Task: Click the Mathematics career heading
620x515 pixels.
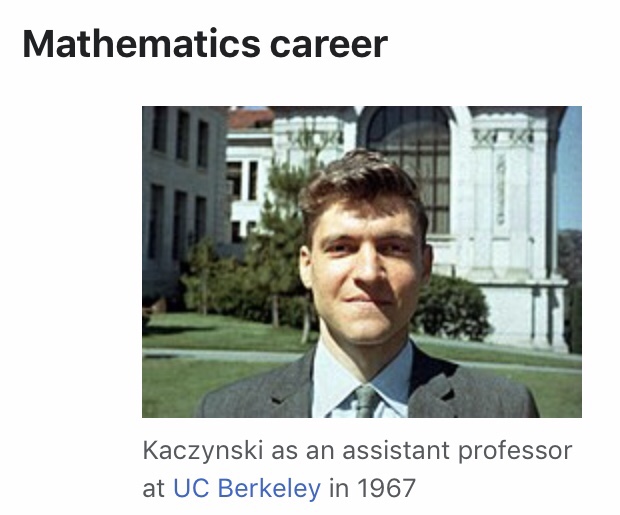Action: tap(205, 45)
